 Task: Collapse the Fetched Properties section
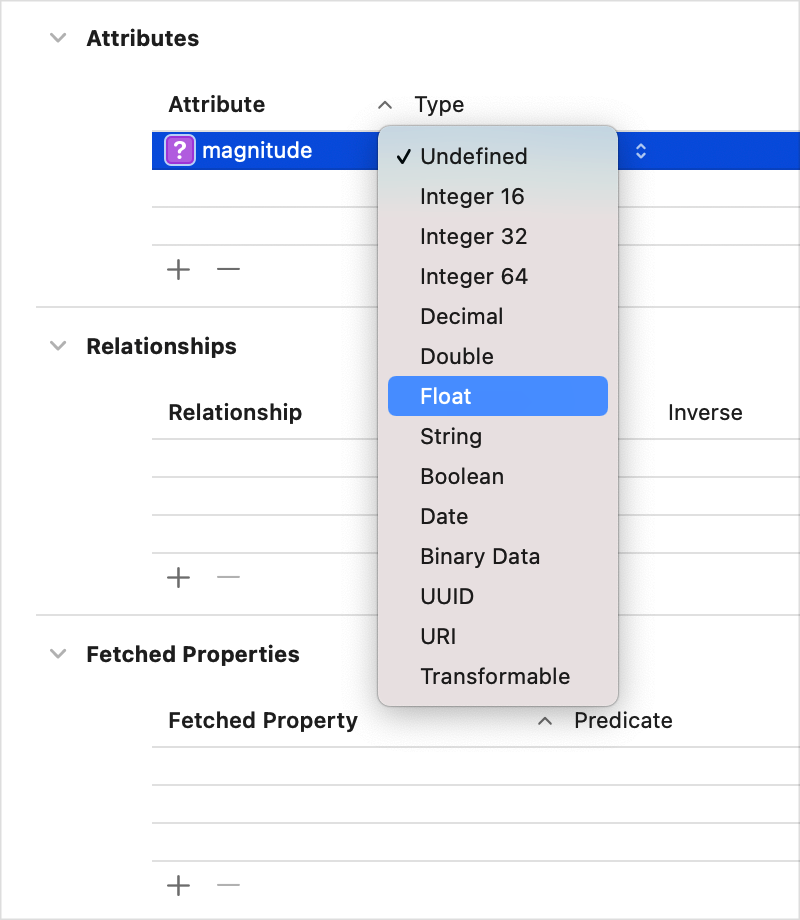coord(57,654)
